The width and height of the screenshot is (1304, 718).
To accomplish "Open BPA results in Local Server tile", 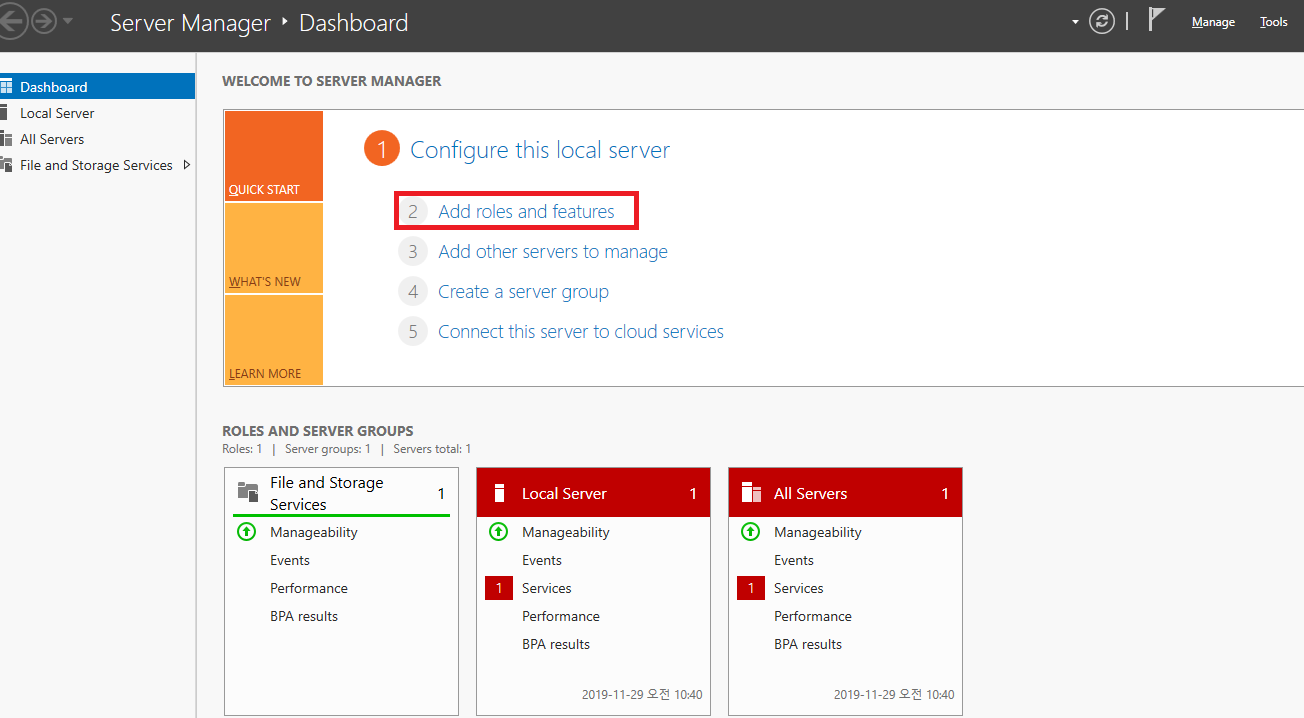I will (x=556, y=644).
